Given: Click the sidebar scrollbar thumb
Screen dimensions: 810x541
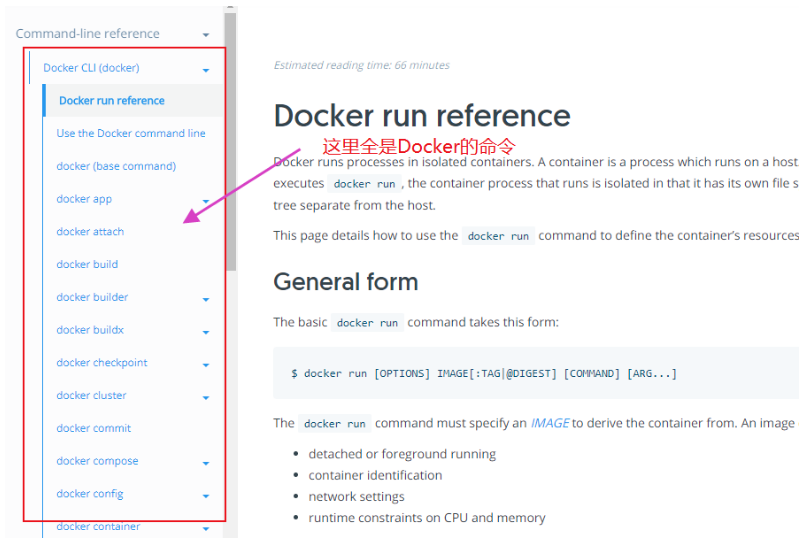Looking at the screenshot, I should 231,141.
